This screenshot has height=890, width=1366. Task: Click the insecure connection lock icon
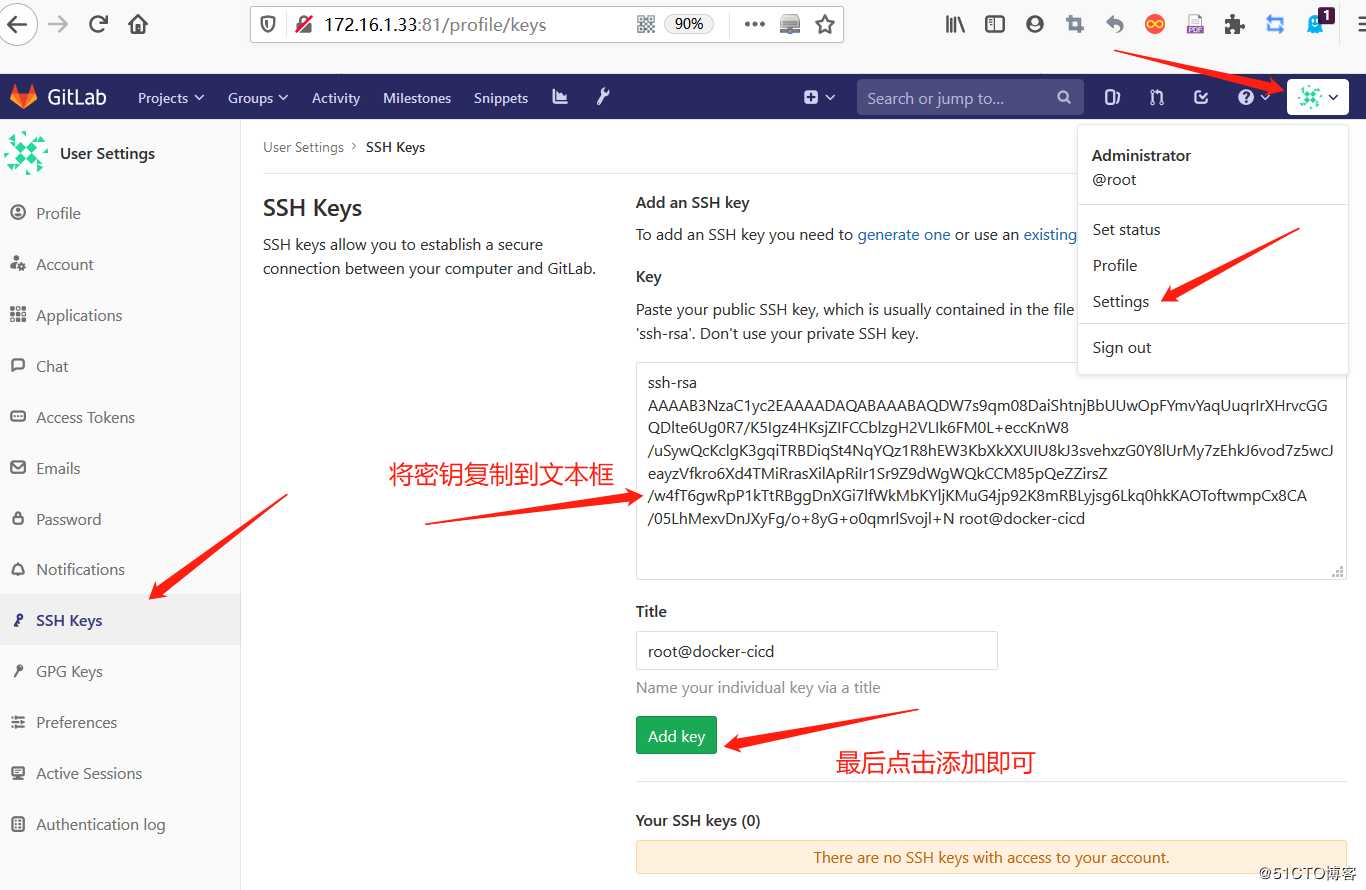click(303, 25)
